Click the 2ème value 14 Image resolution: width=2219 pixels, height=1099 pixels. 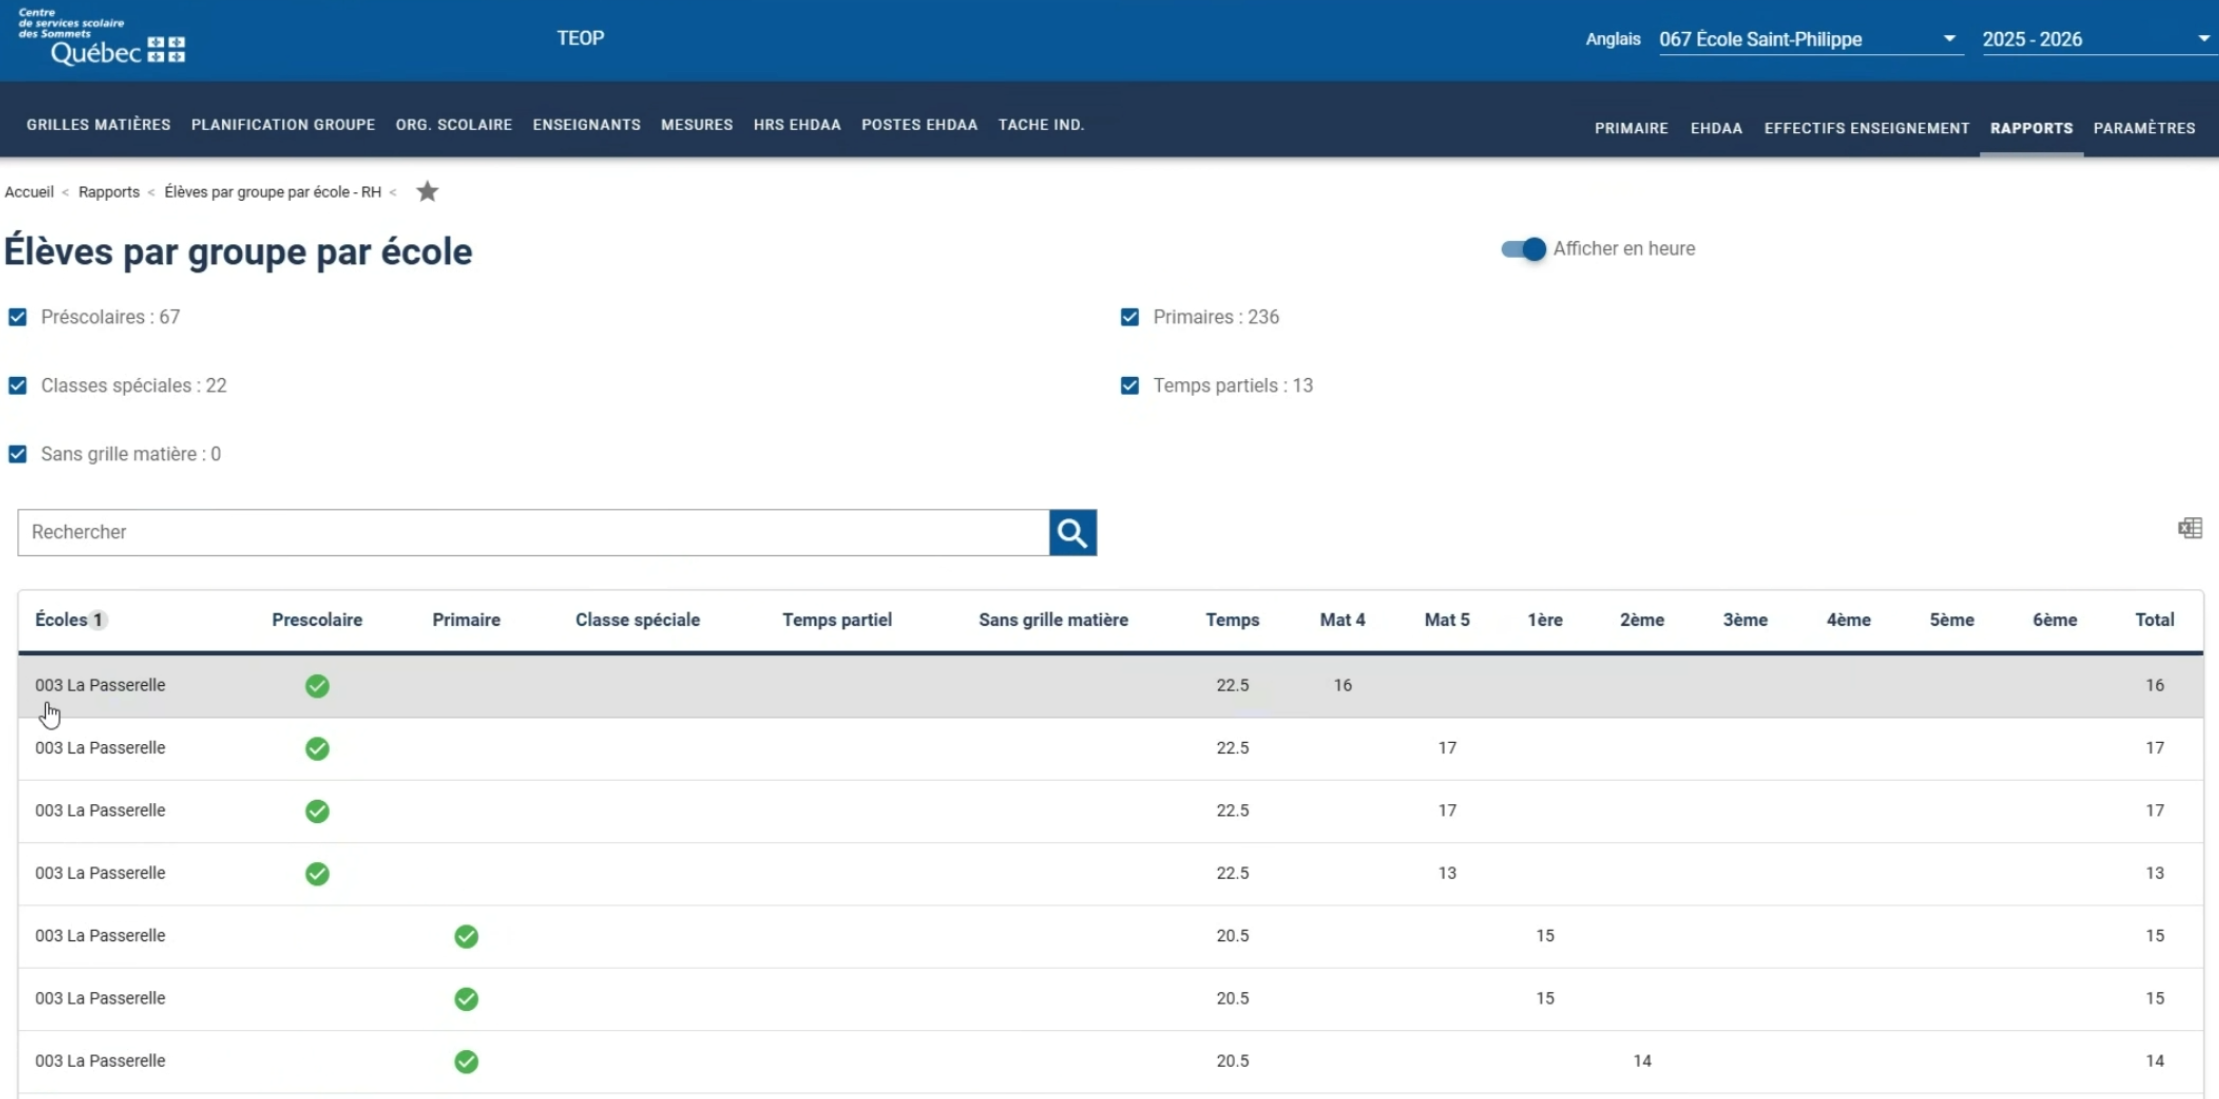1642,1061
